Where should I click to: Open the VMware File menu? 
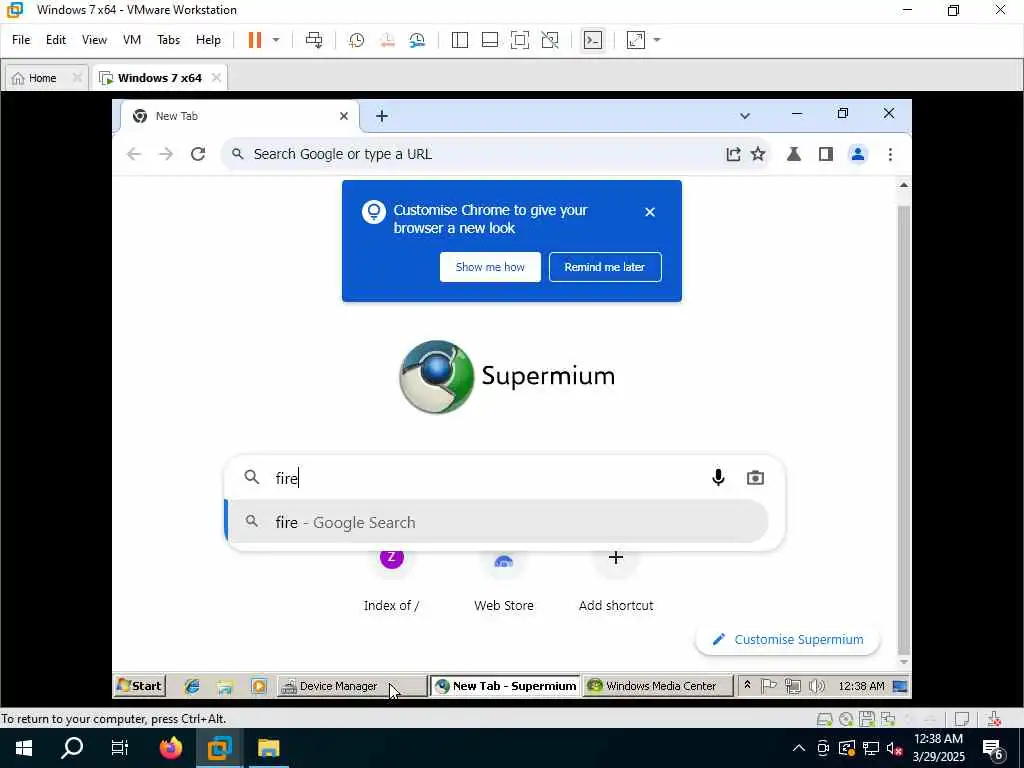[x=21, y=40]
